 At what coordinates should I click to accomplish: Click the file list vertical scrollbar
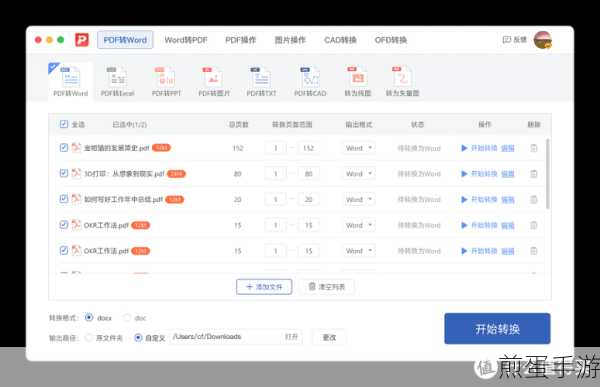548,174
